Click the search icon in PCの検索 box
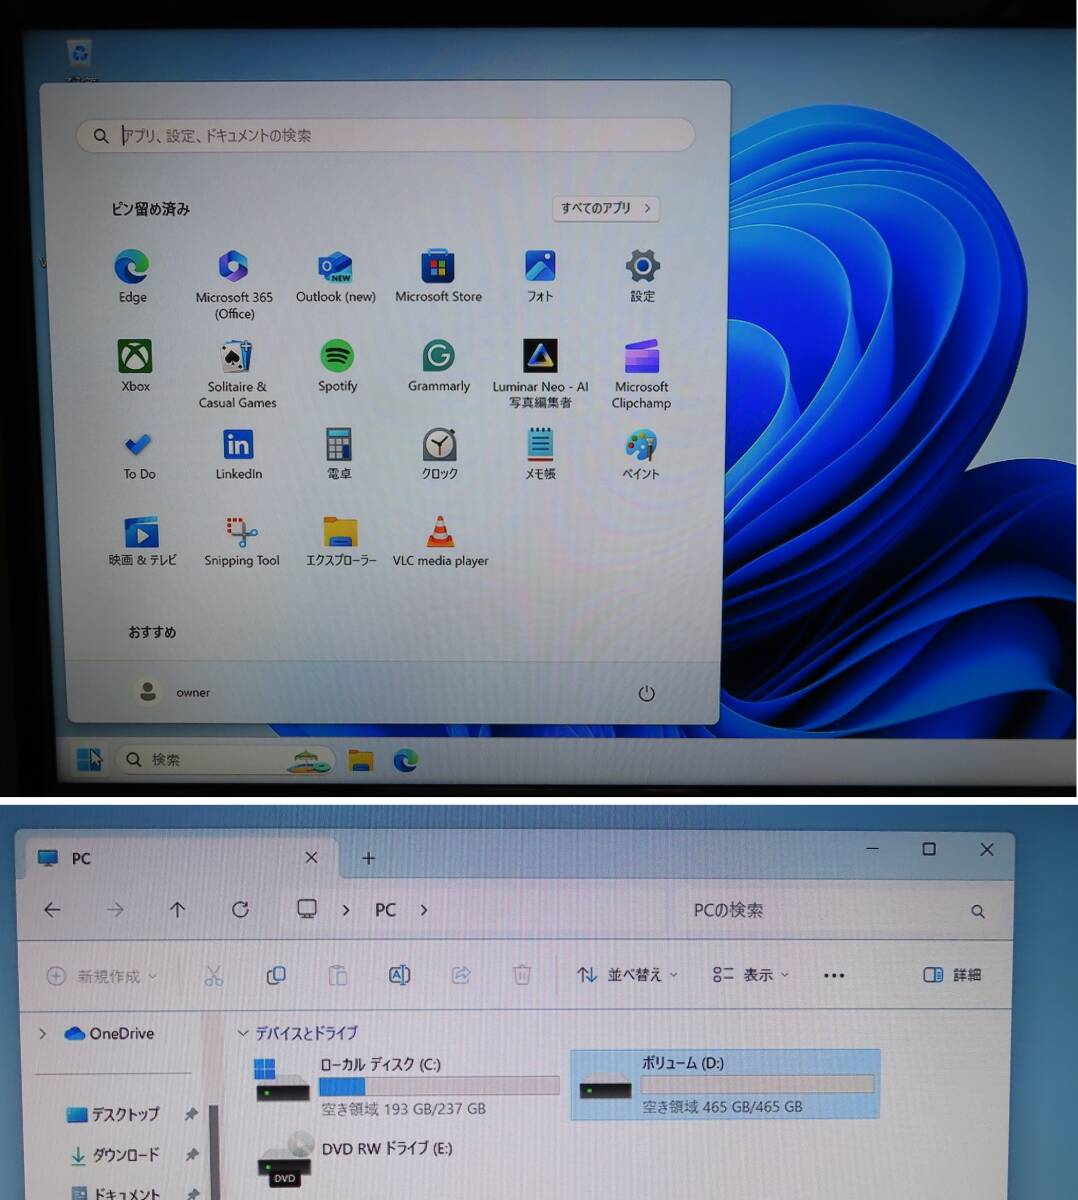 (x=978, y=911)
